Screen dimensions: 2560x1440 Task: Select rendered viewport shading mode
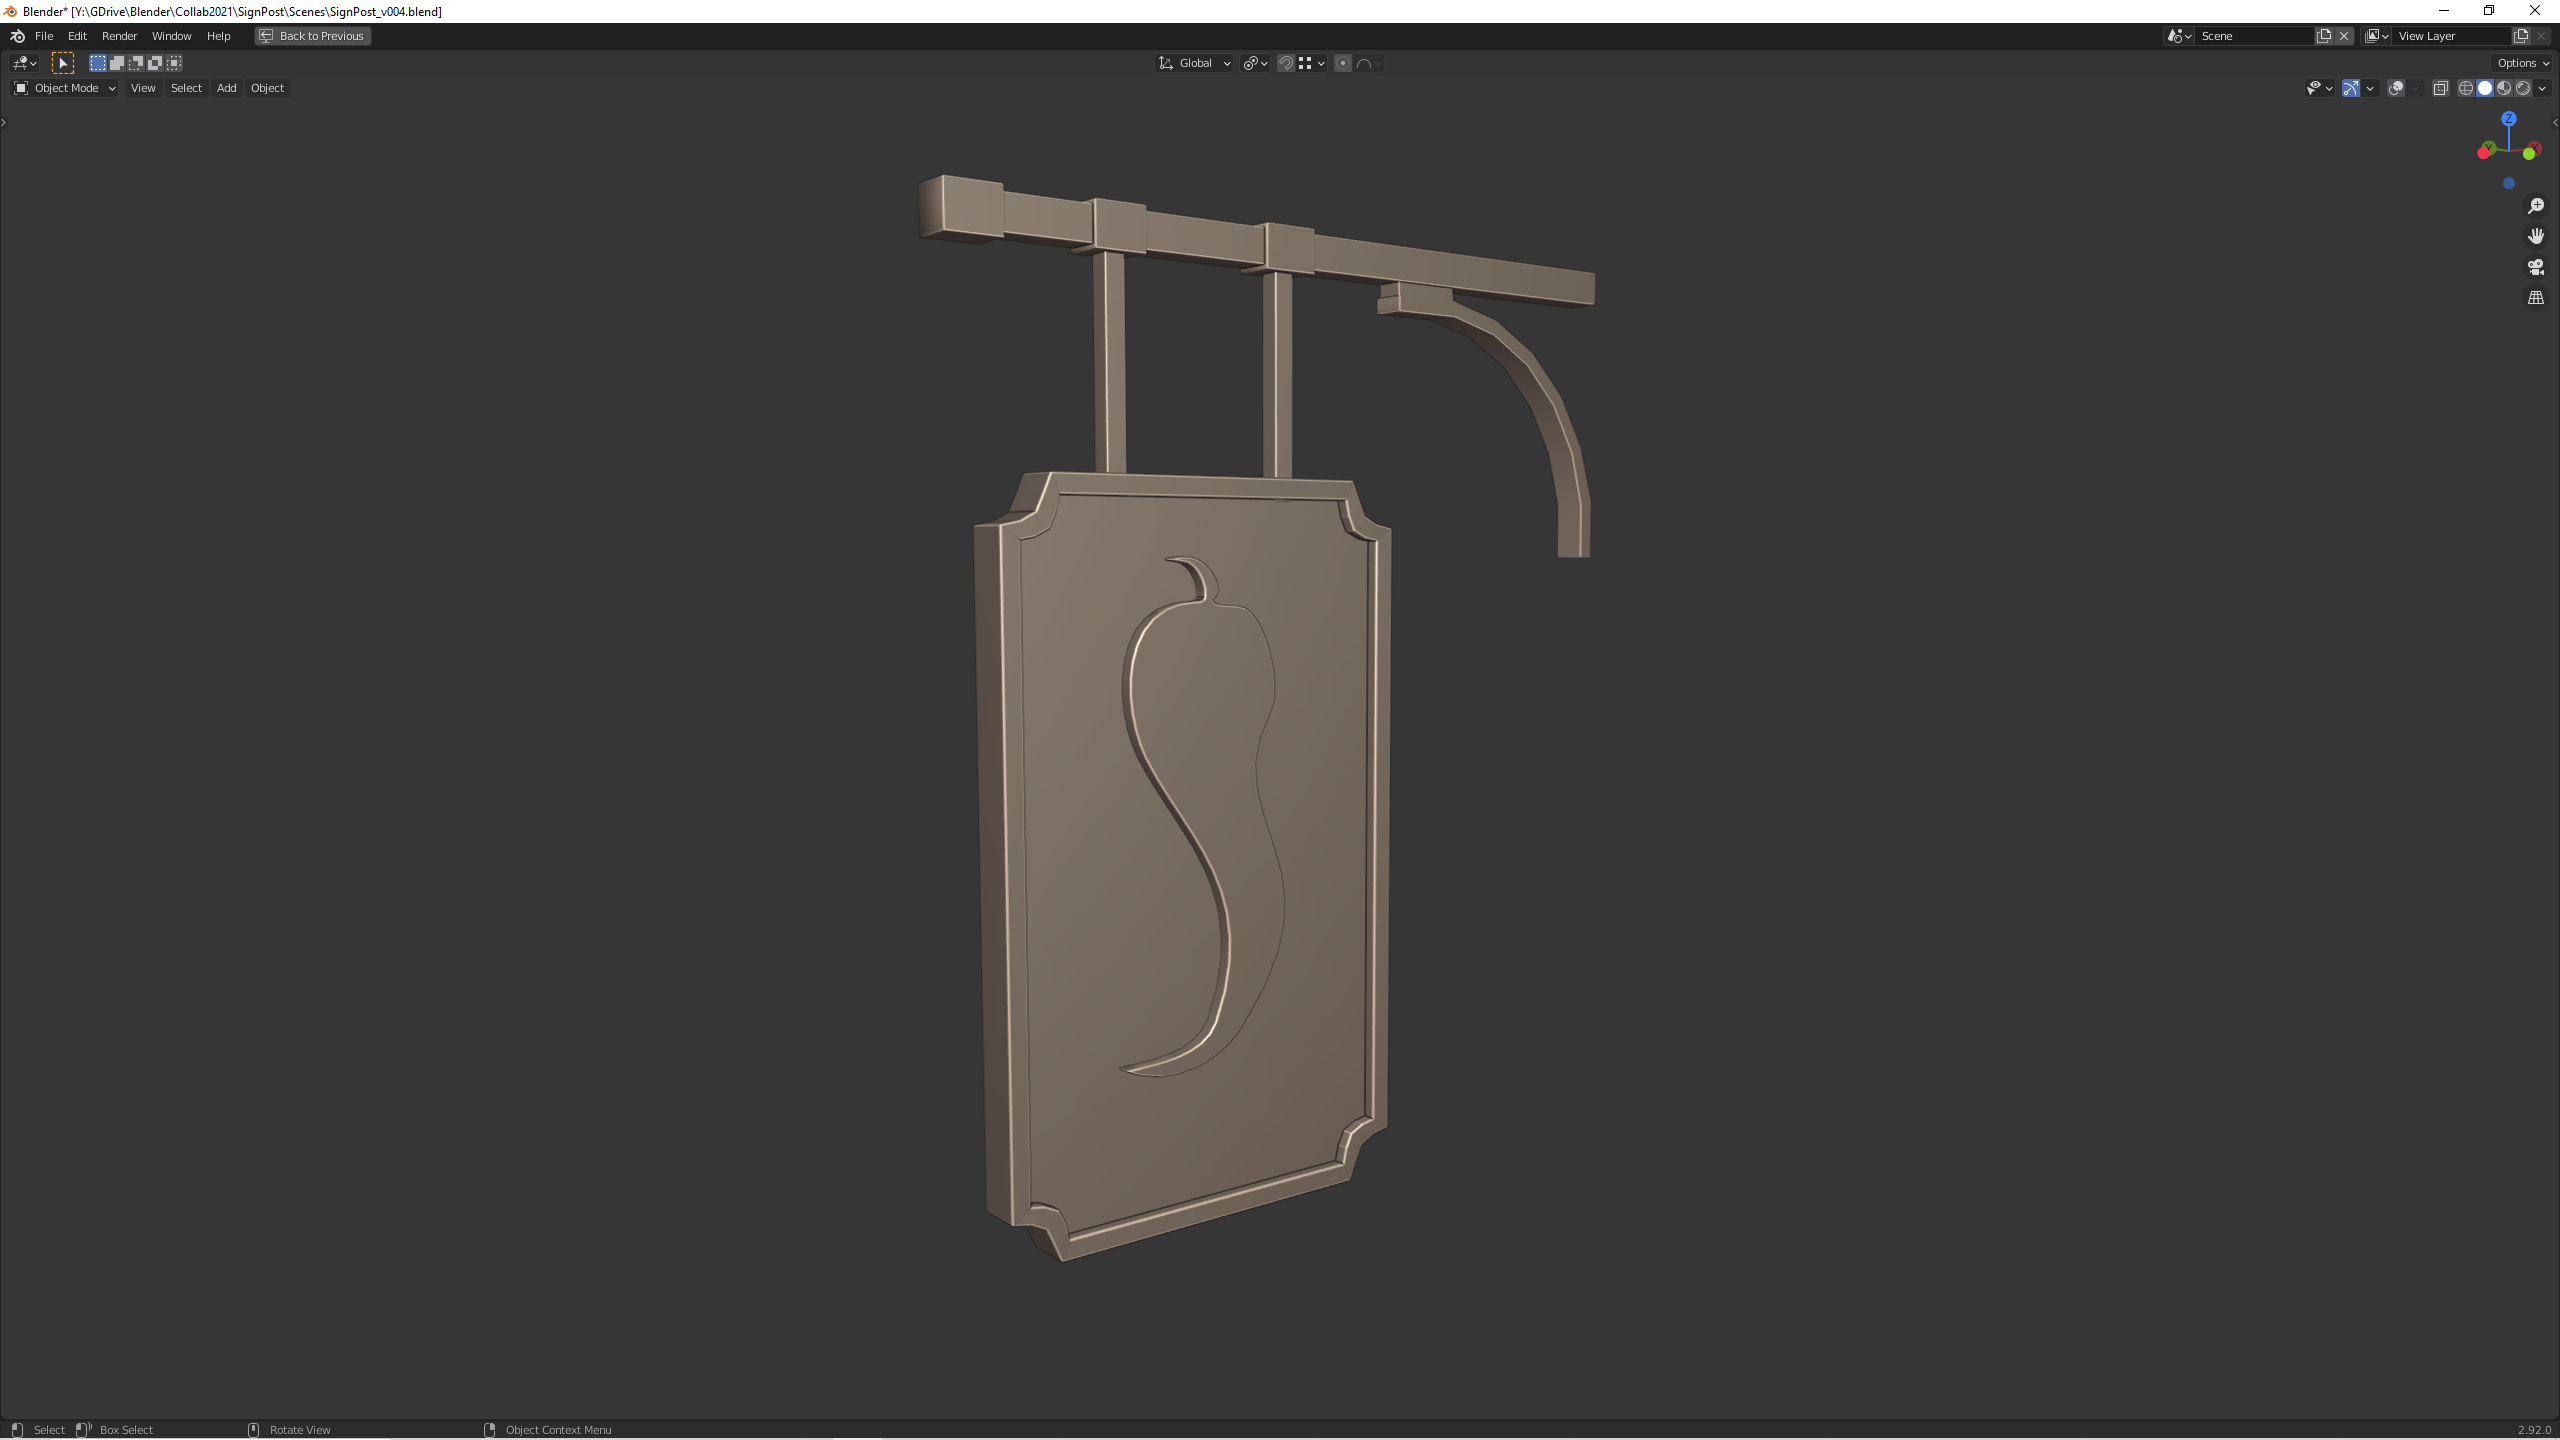click(x=2523, y=88)
